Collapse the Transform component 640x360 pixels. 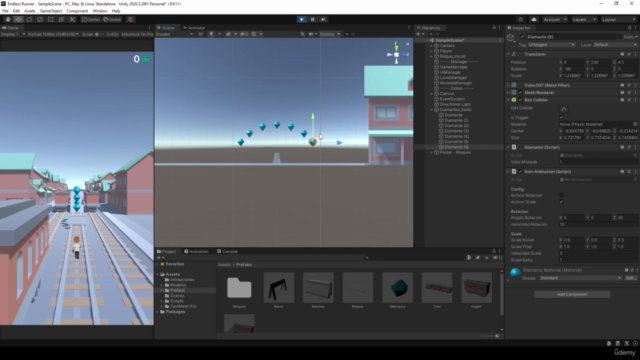coord(508,54)
